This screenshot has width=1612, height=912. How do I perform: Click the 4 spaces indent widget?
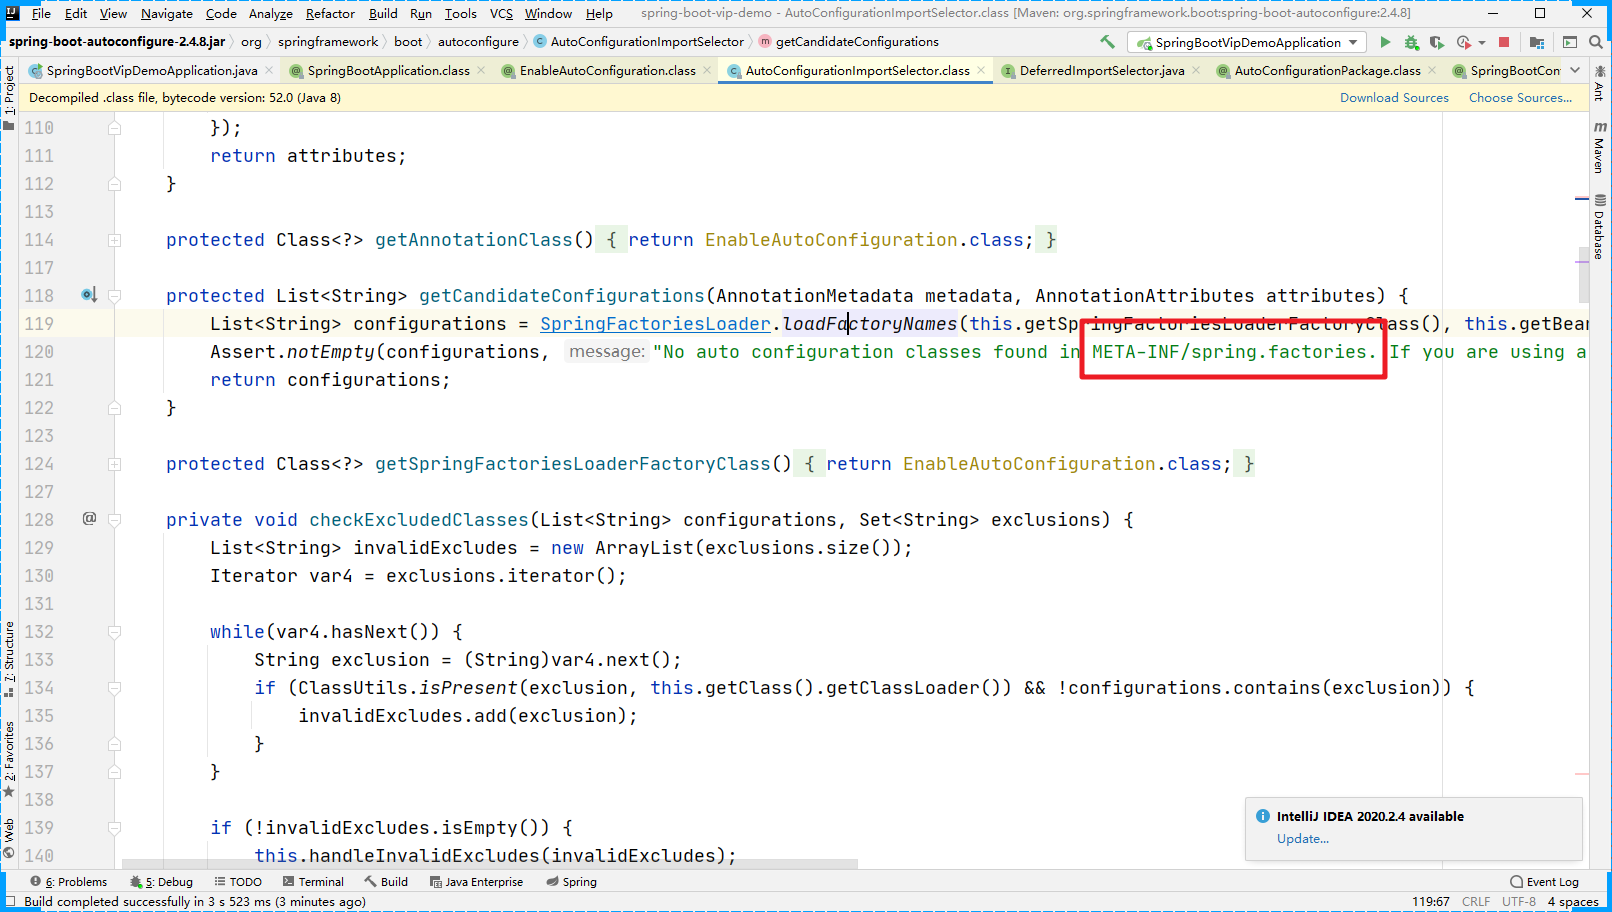click(x=1573, y=901)
